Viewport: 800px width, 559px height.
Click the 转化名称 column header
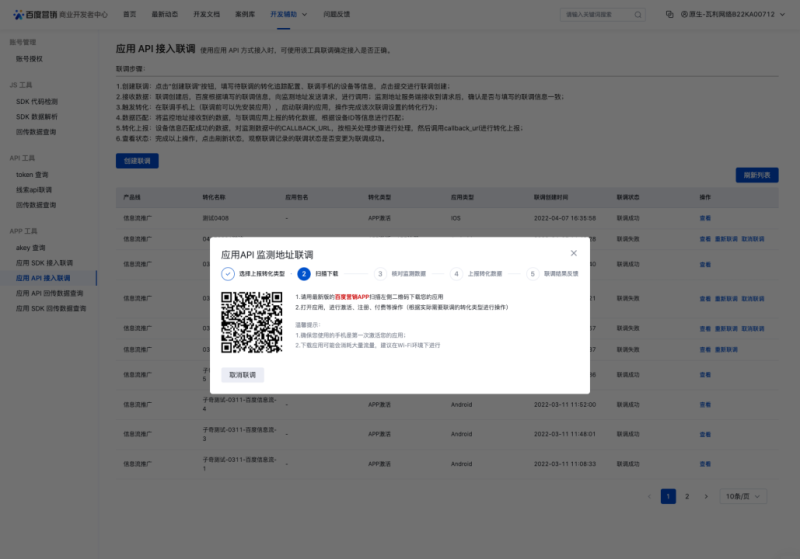pyautogui.click(x=214, y=197)
